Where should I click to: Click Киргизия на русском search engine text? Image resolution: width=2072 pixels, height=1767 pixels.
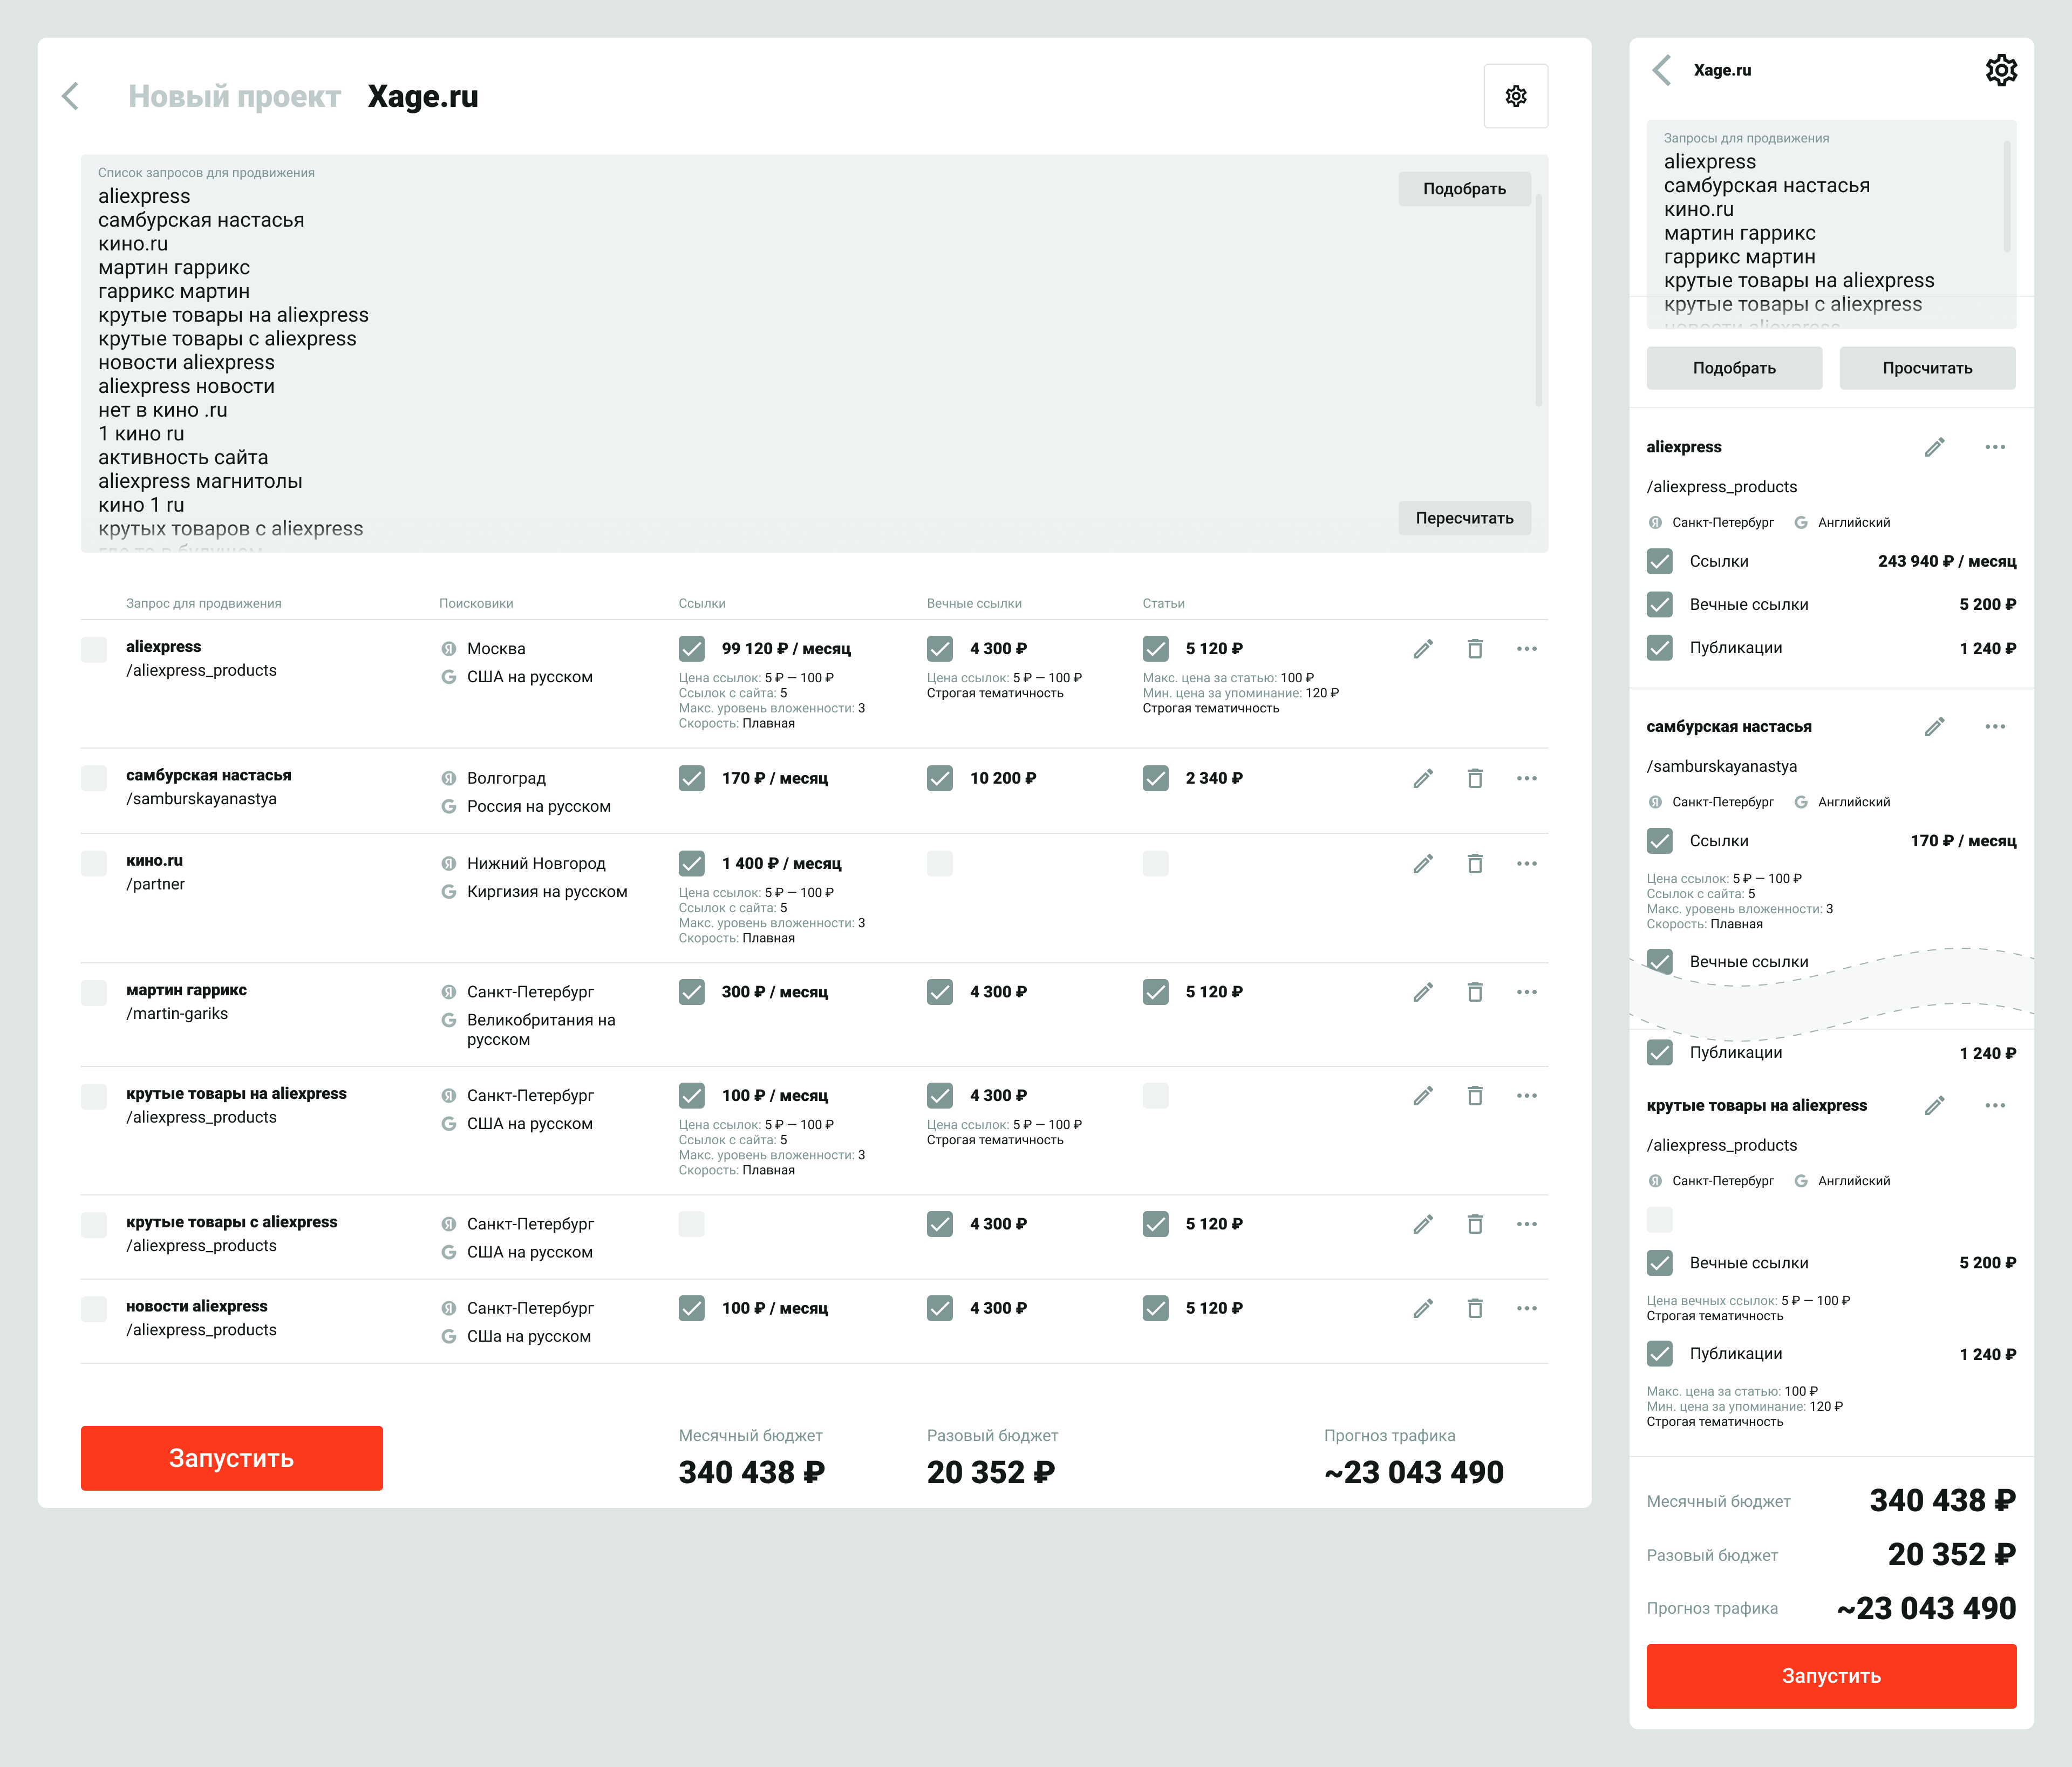click(547, 891)
